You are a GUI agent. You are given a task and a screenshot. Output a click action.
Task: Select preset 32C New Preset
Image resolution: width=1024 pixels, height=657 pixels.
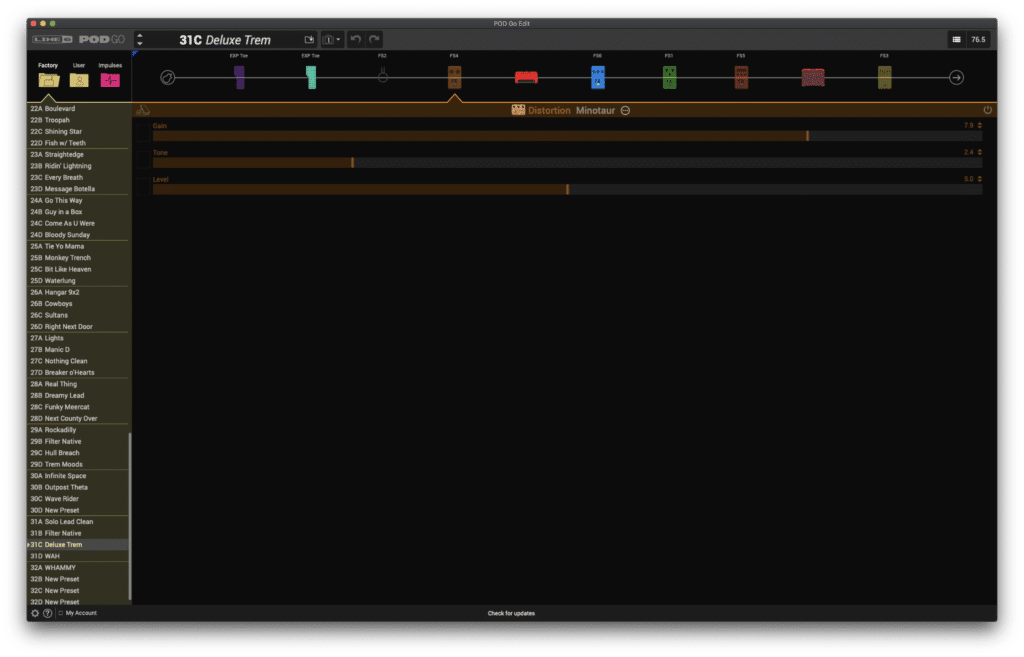click(78, 591)
